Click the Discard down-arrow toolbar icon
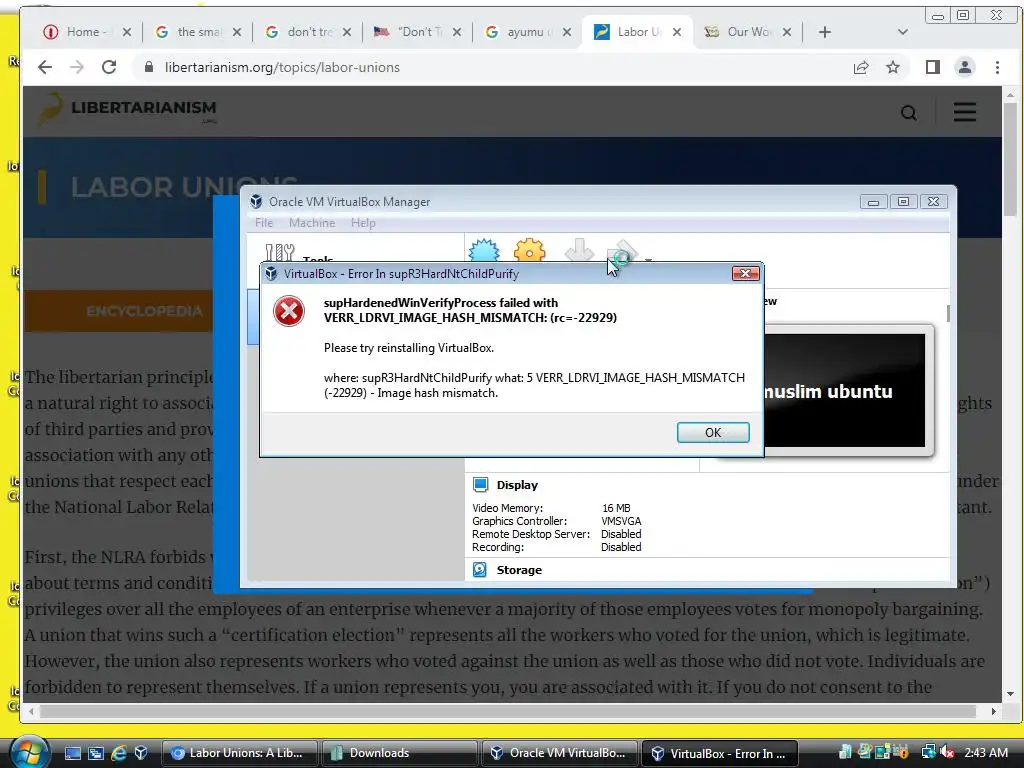The width and height of the screenshot is (1024, 768). point(579,250)
